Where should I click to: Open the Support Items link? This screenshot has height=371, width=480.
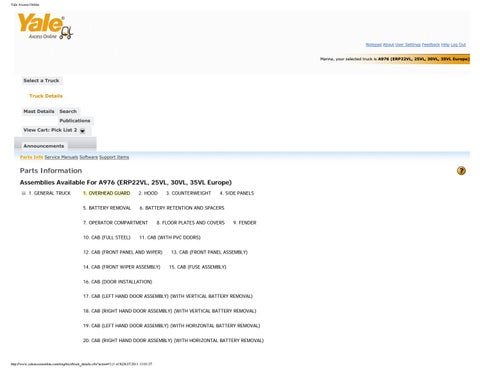click(x=114, y=157)
